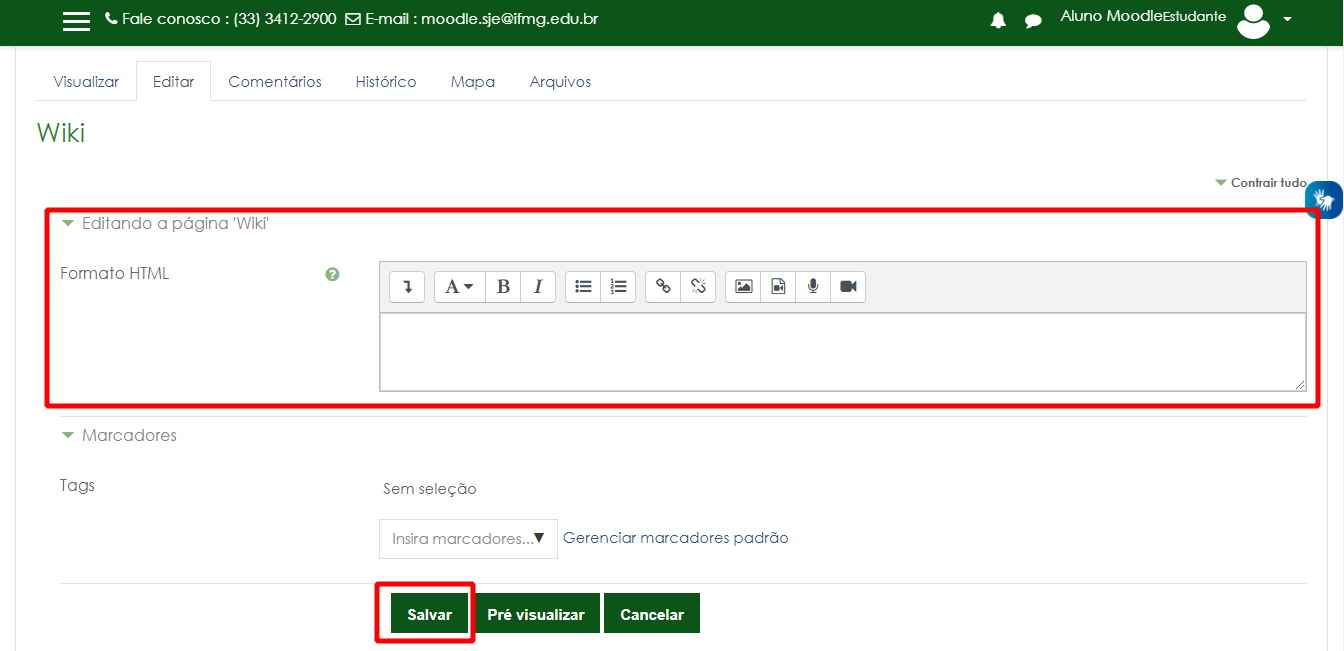Switch to the Histórico tab
The height and width of the screenshot is (651, 1344).
[x=386, y=81]
